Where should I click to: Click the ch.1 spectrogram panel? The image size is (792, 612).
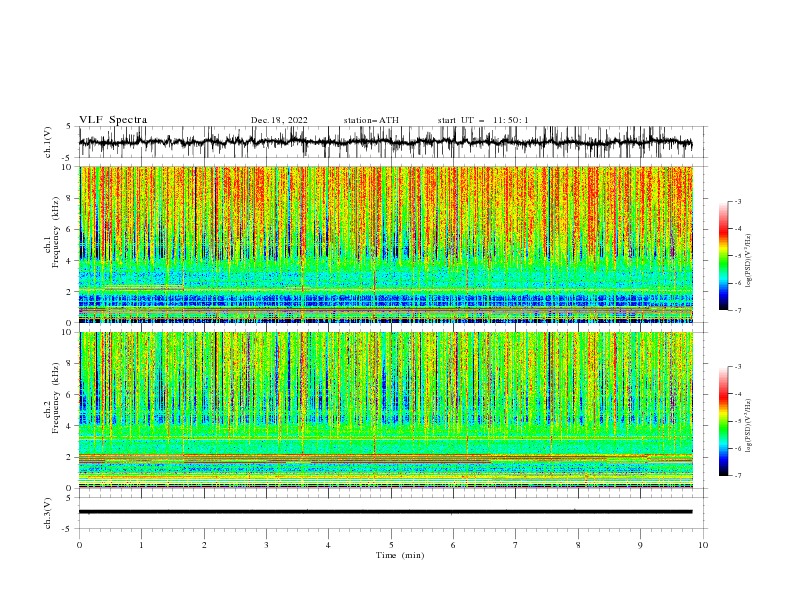pos(385,244)
